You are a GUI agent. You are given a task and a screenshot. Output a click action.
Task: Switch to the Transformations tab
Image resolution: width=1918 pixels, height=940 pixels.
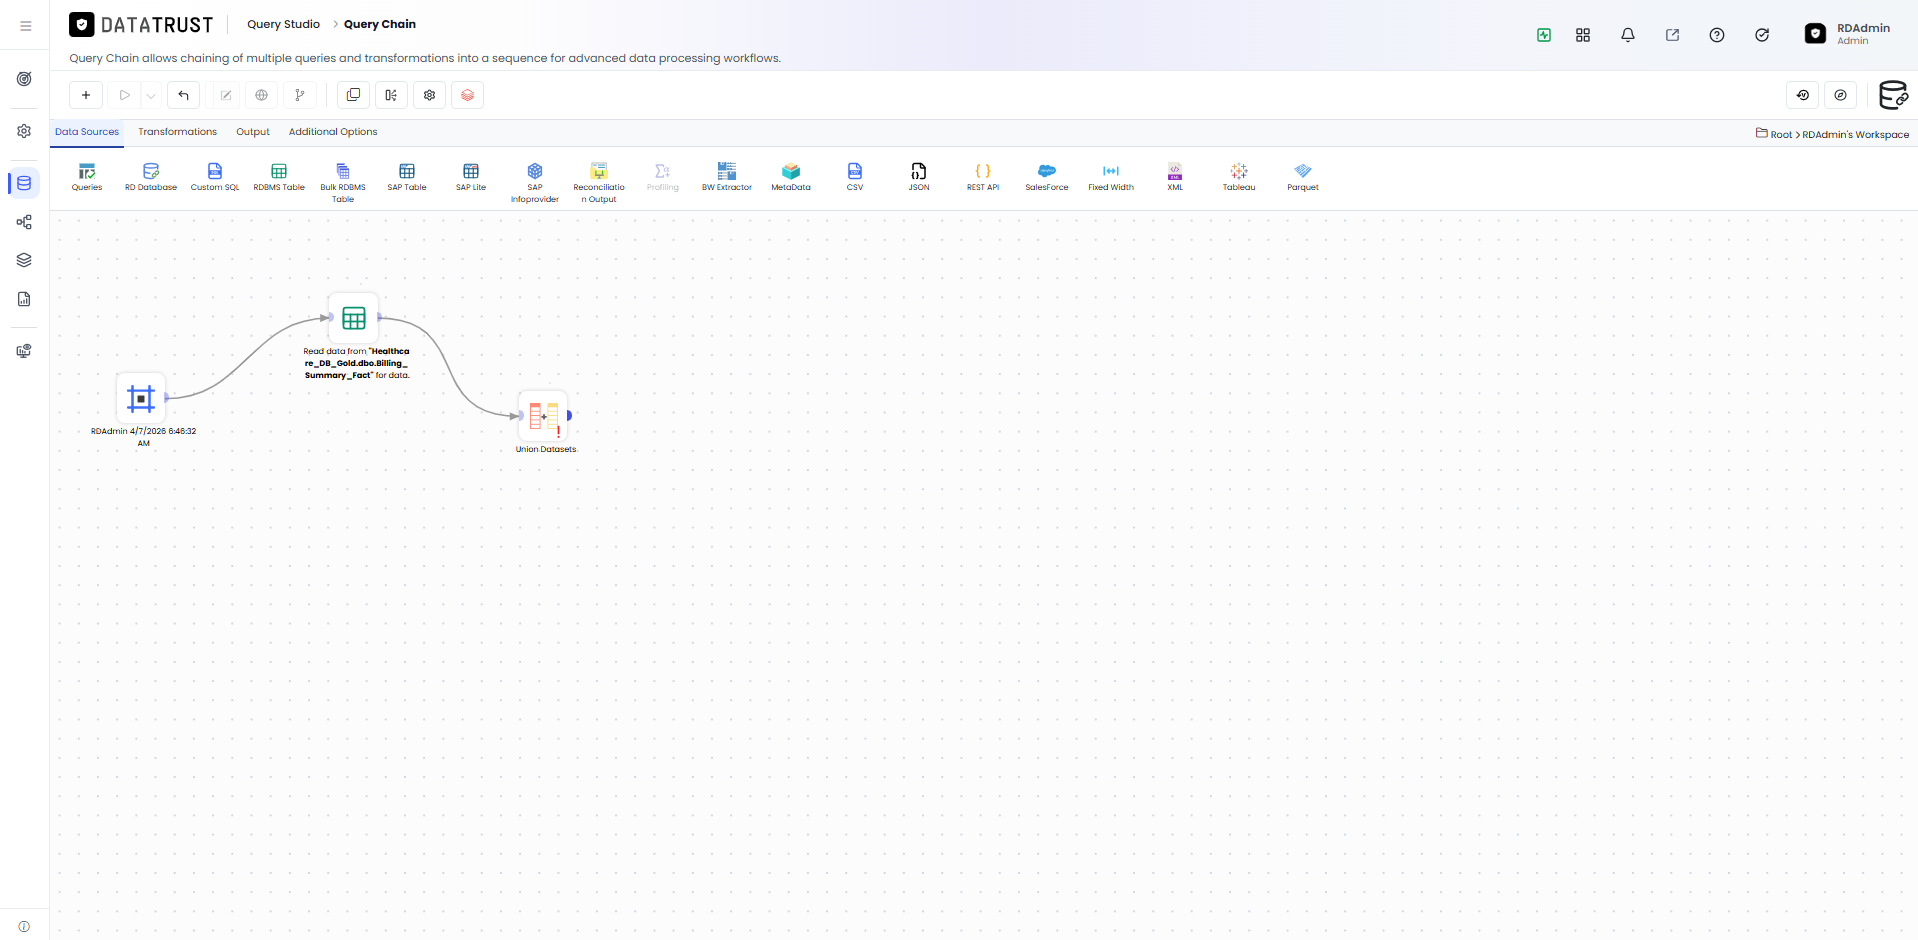coord(177,132)
